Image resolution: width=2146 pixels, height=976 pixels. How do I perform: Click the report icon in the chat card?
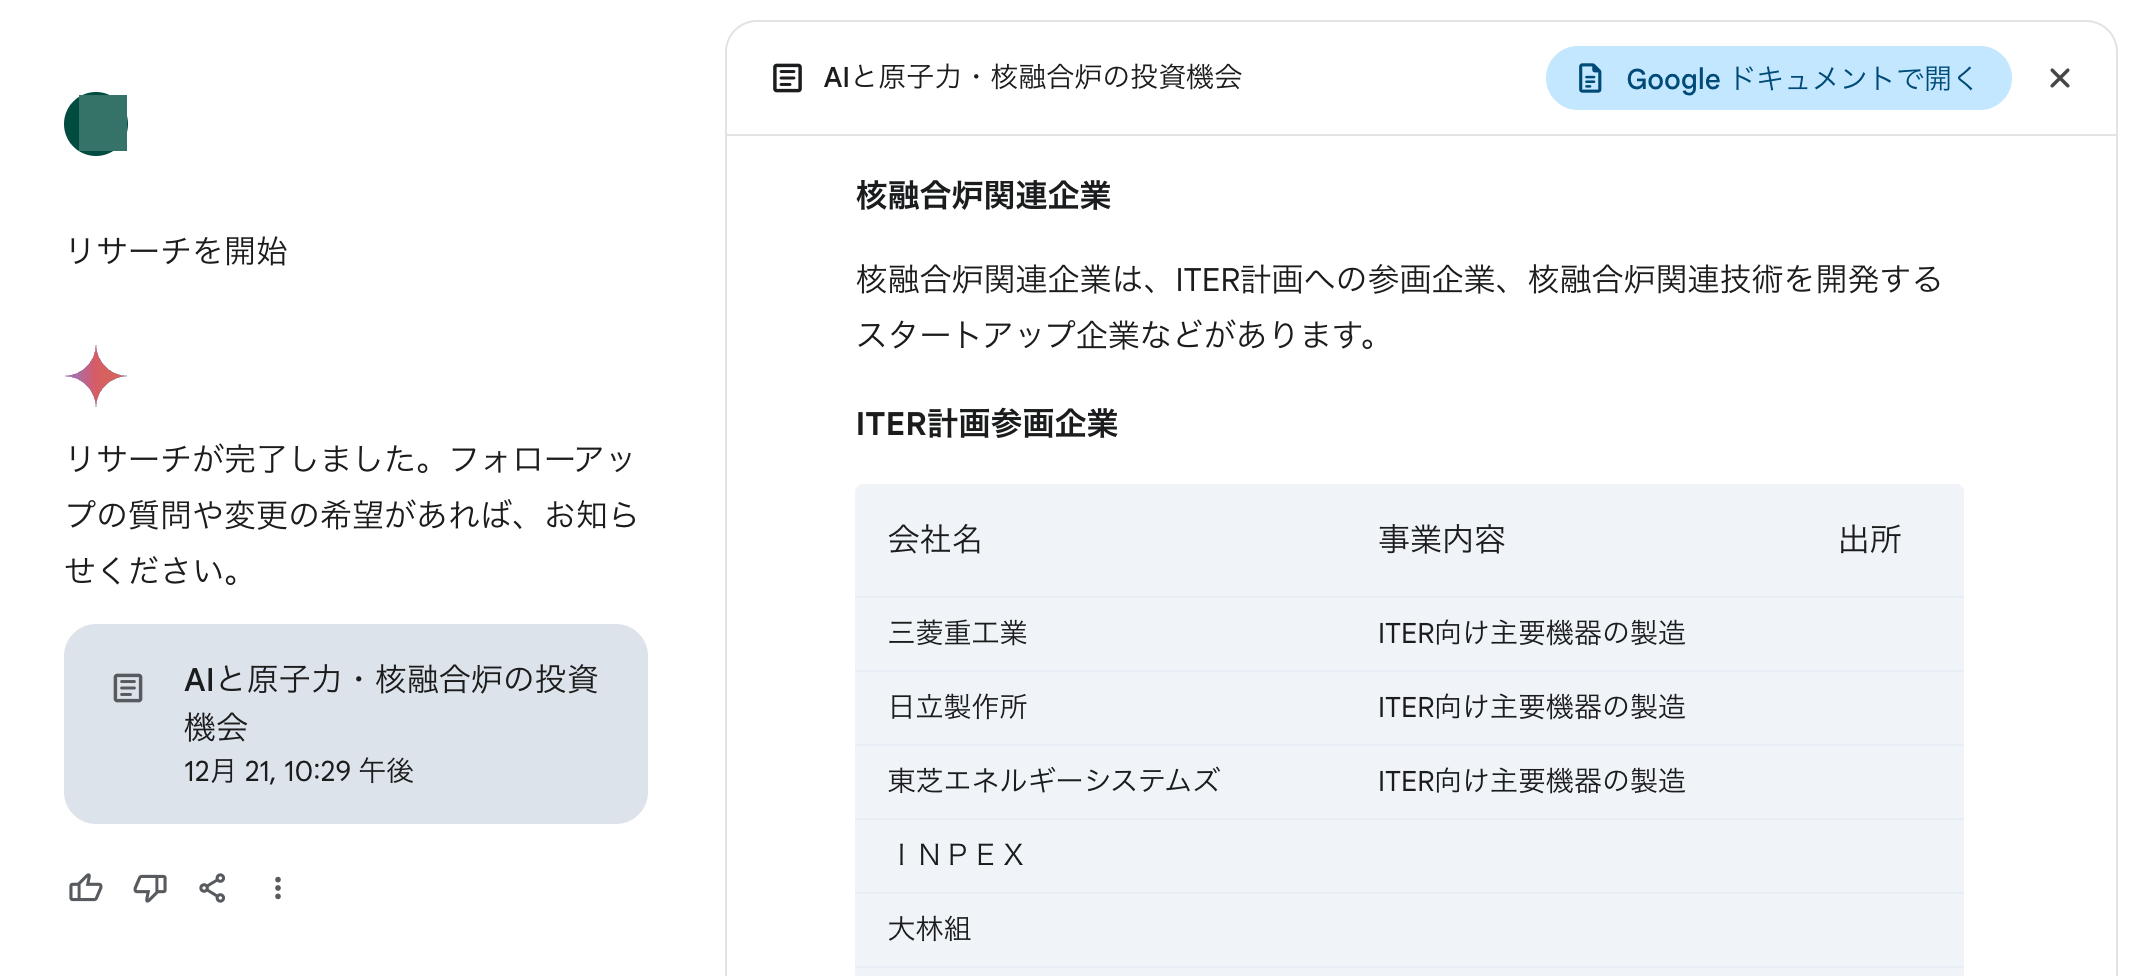(128, 688)
